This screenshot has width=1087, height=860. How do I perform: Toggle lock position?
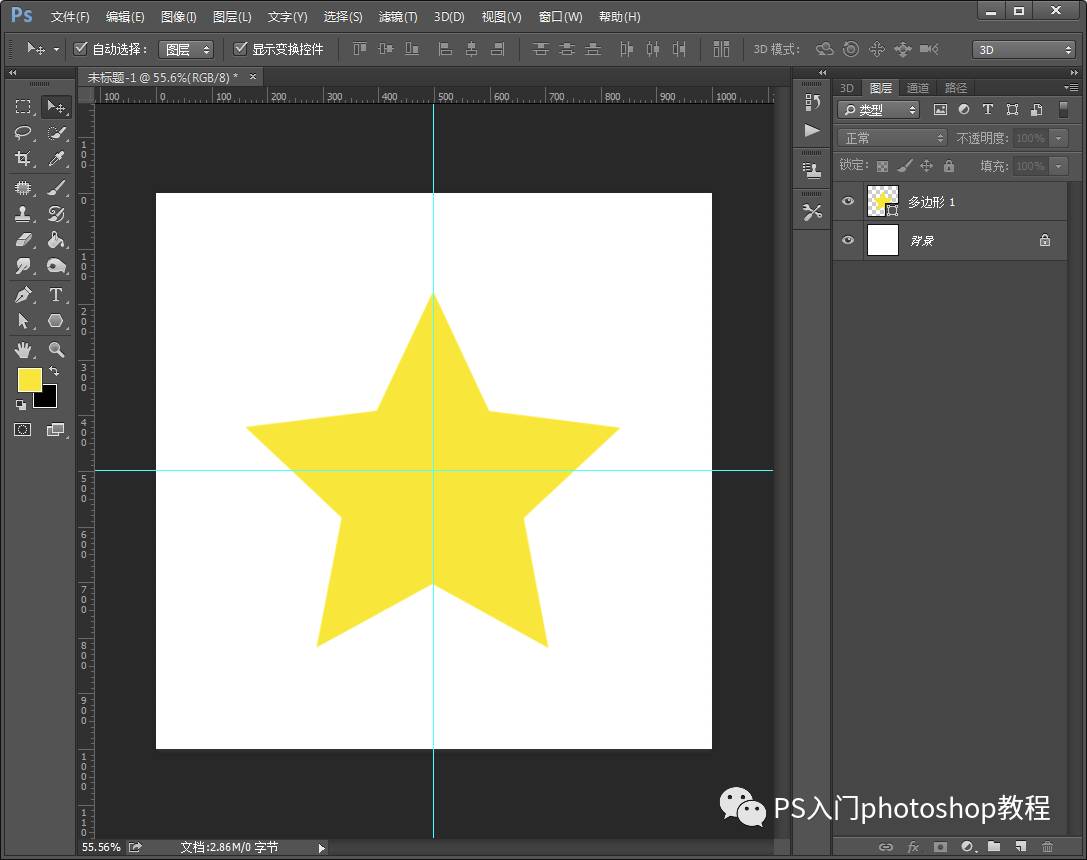(926, 166)
